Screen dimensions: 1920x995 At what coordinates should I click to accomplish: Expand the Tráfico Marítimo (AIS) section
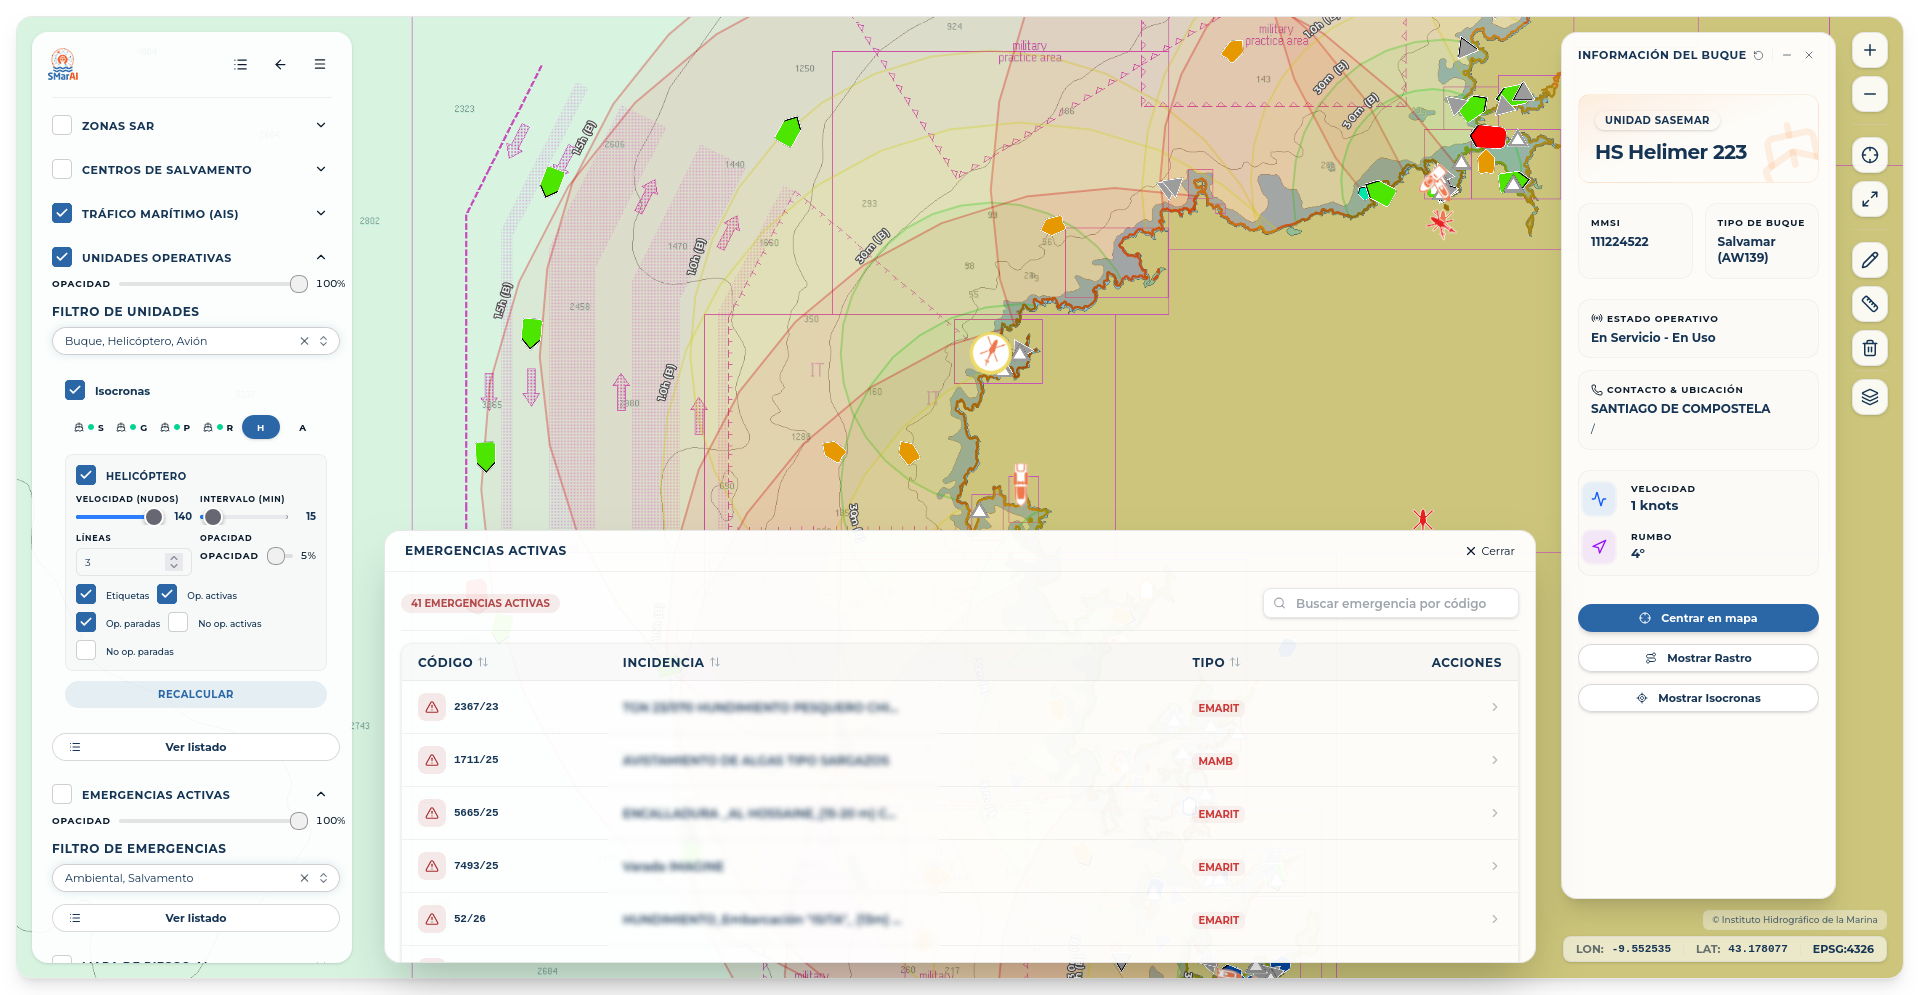[321, 213]
